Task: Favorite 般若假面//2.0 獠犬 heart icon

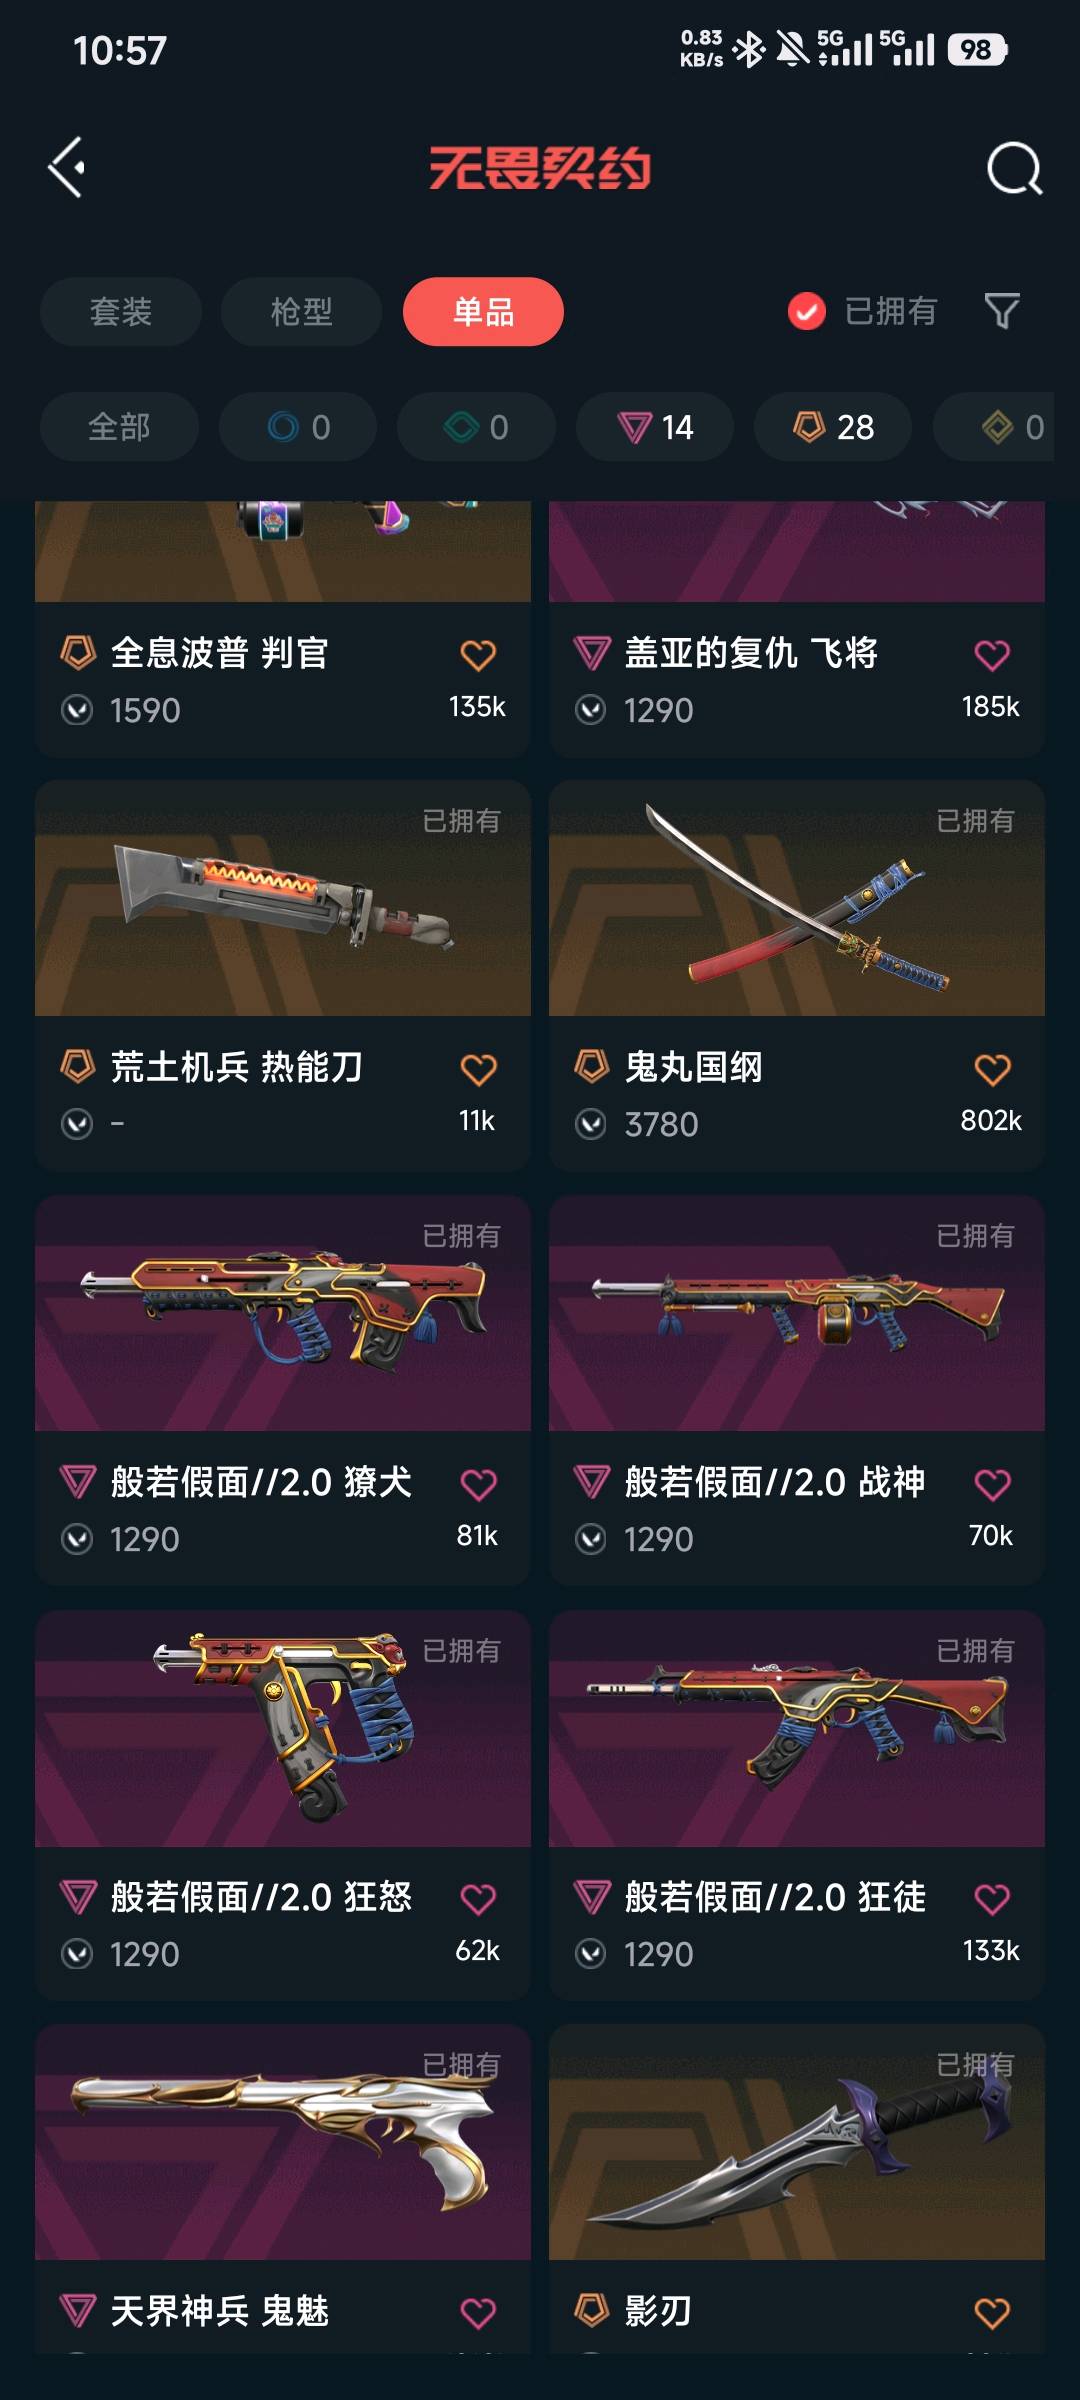Action: [x=478, y=1485]
